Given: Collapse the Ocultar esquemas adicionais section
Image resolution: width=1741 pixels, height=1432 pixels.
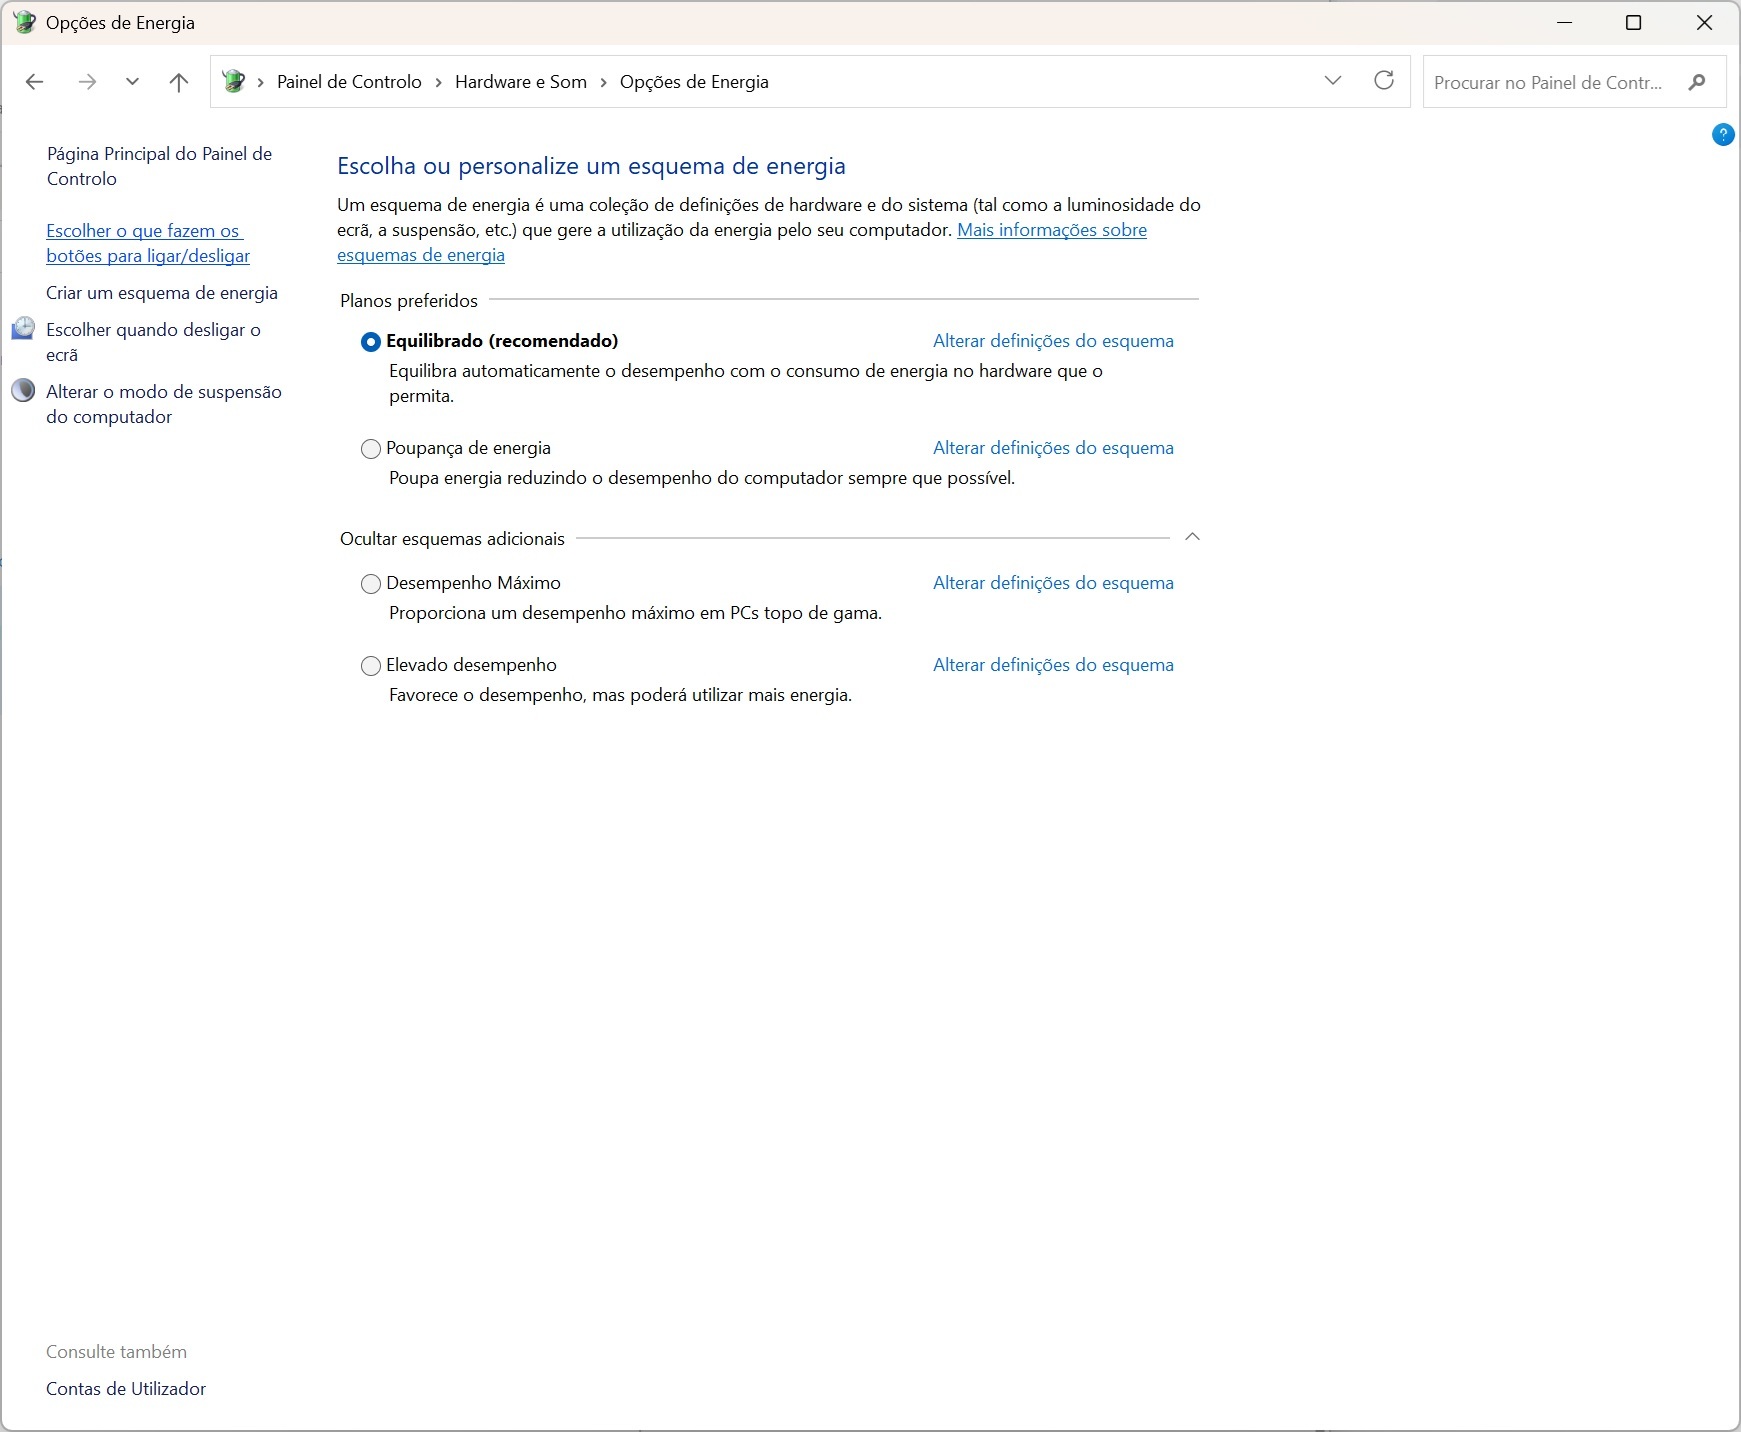Looking at the screenshot, I should [1192, 537].
